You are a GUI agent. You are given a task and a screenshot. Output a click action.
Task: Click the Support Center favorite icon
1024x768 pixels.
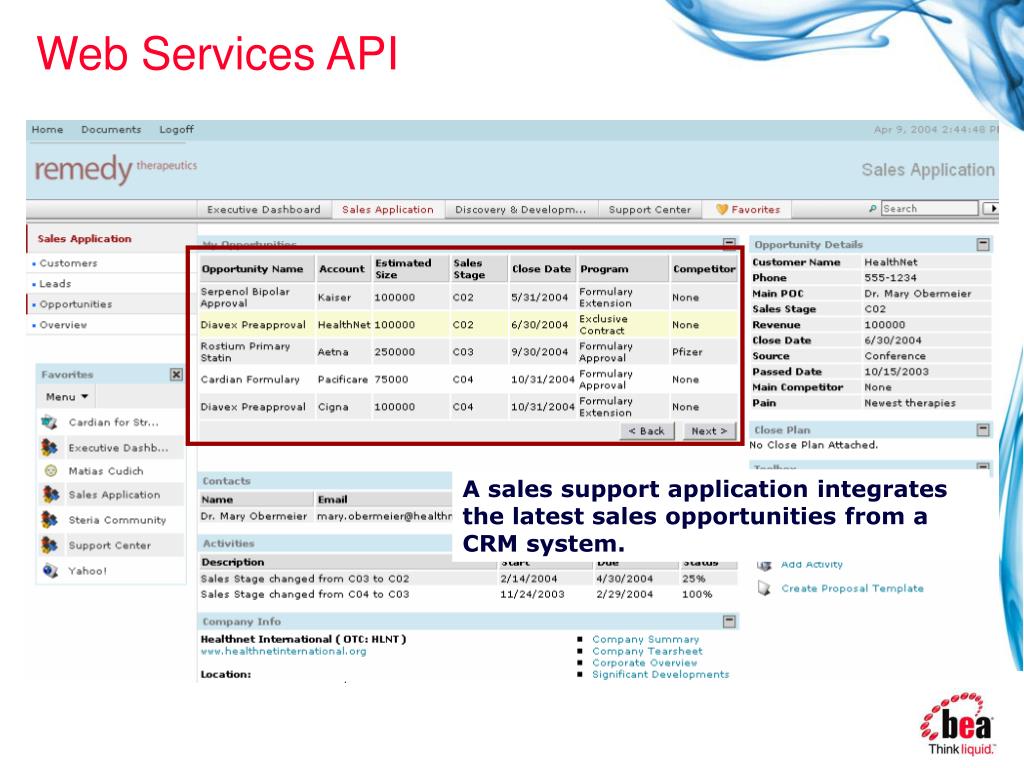pos(49,545)
